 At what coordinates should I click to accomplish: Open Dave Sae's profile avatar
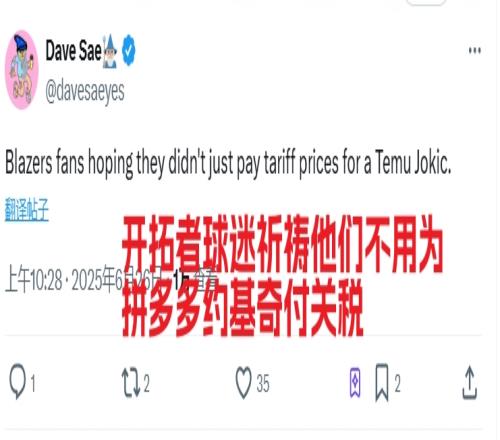(22, 70)
